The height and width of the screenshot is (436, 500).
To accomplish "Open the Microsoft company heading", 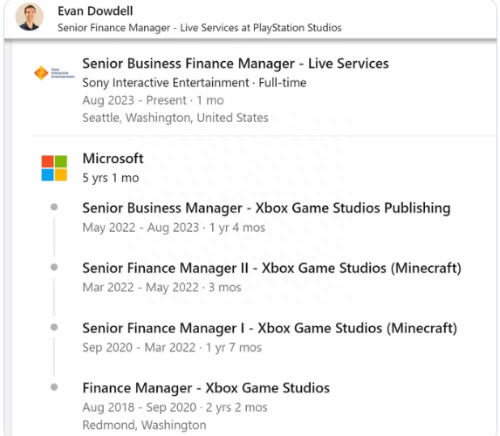I will pyautogui.click(x=113, y=158).
